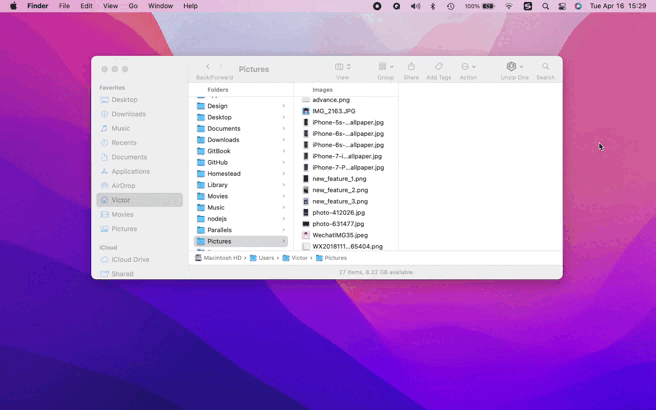
Task: Select the GitBook folder
Action: point(241,151)
